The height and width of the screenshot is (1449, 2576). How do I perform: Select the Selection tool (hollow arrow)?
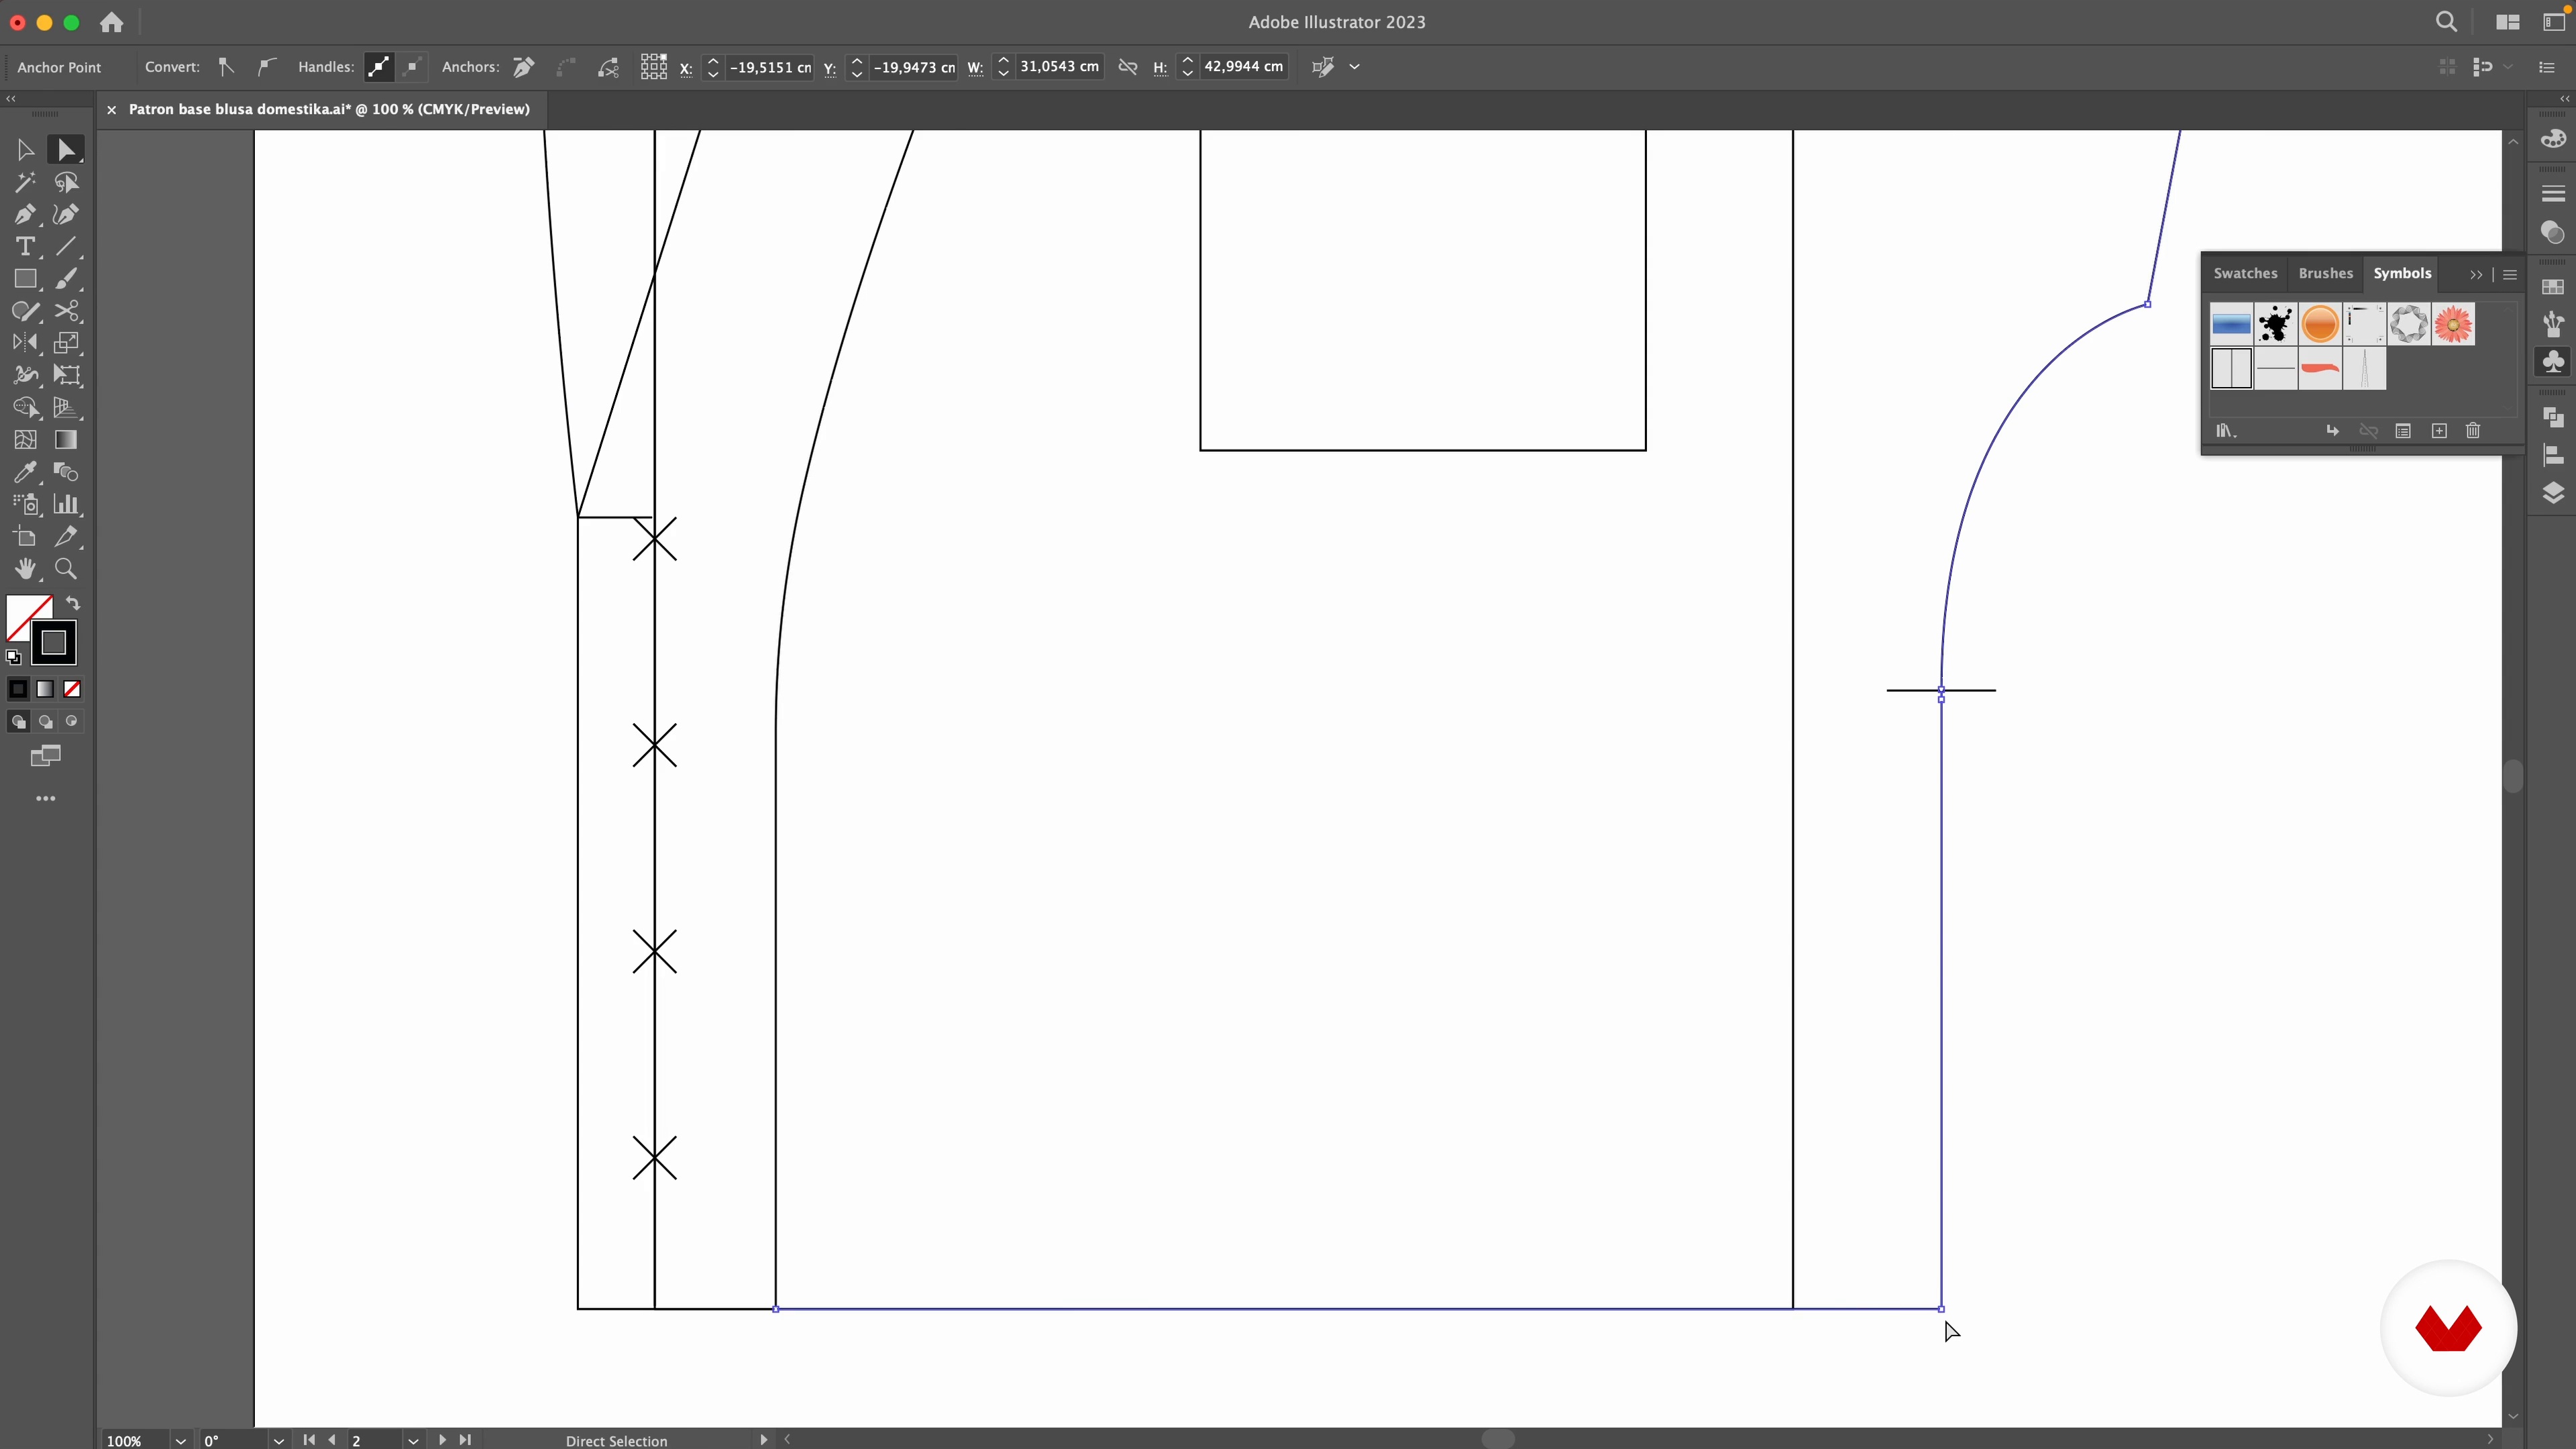[25, 150]
